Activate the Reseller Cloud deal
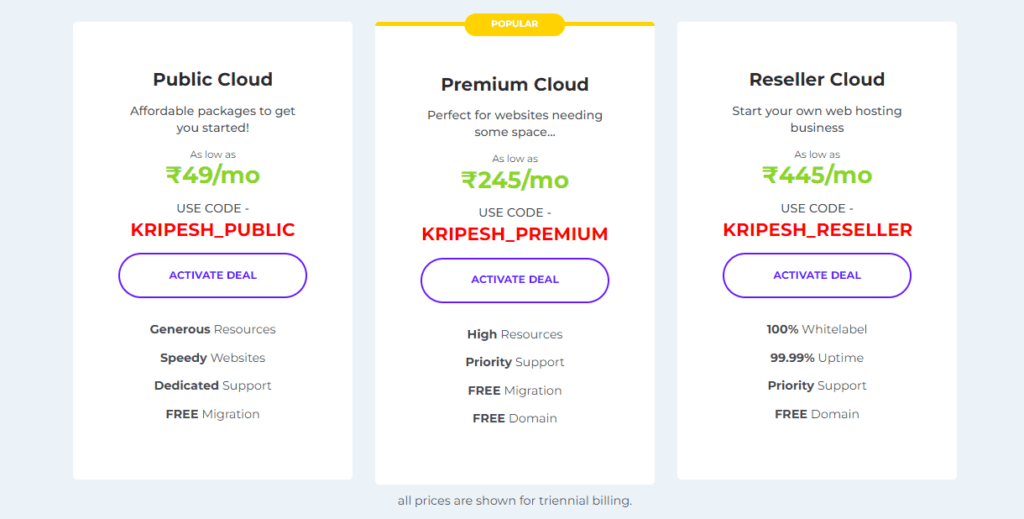This screenshot has height=519, width=1024. 816,275
